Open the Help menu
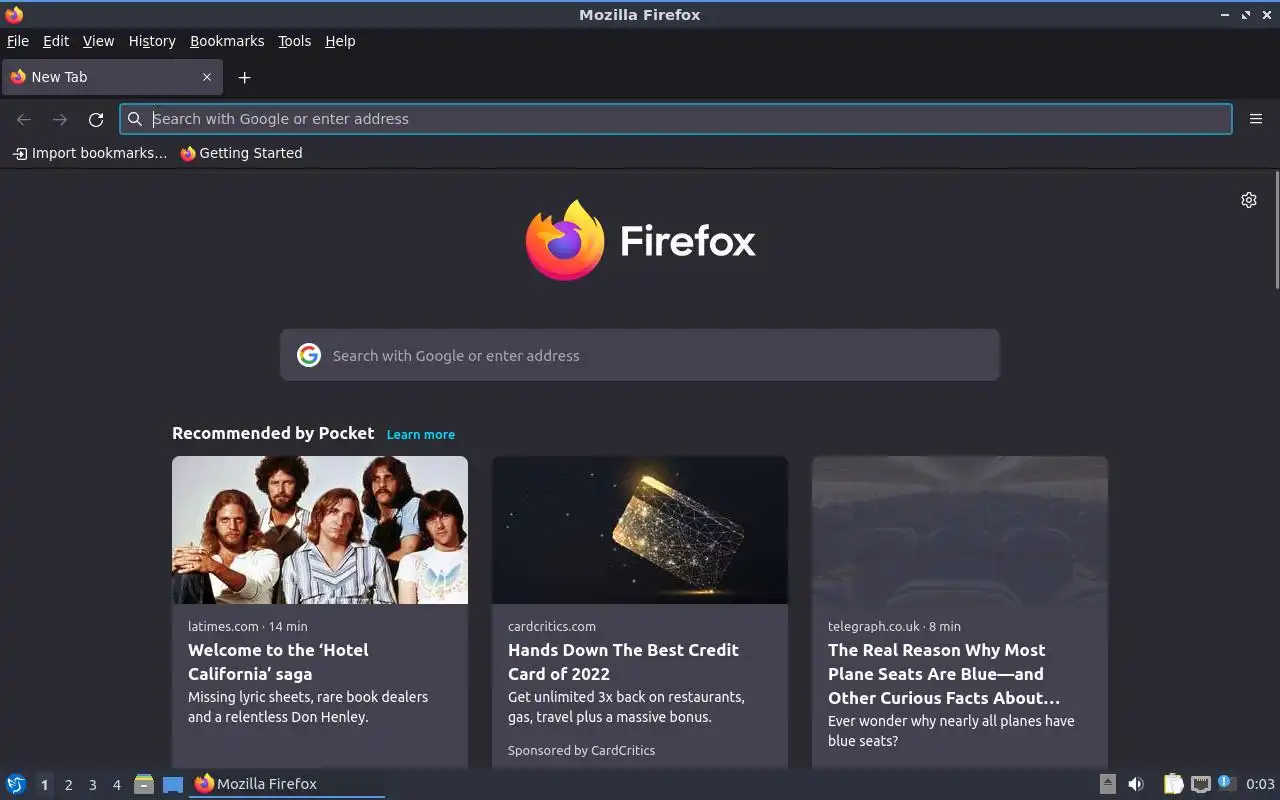 340,41
